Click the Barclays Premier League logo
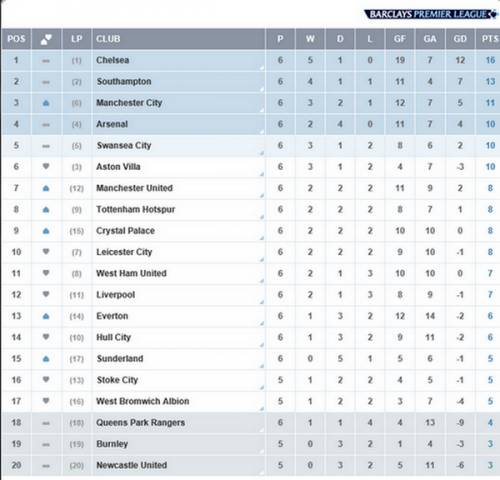 point(431,14)
